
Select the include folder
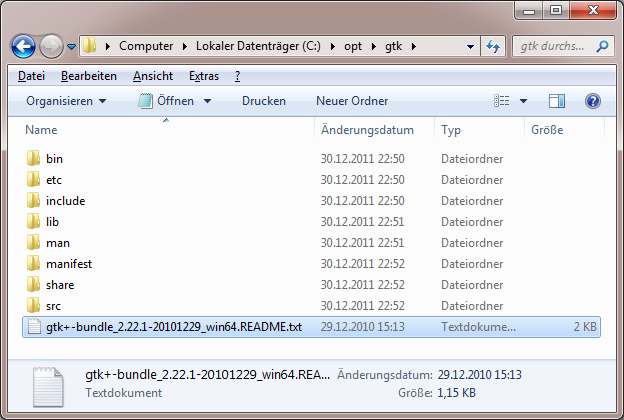click(x=65, y=201)
